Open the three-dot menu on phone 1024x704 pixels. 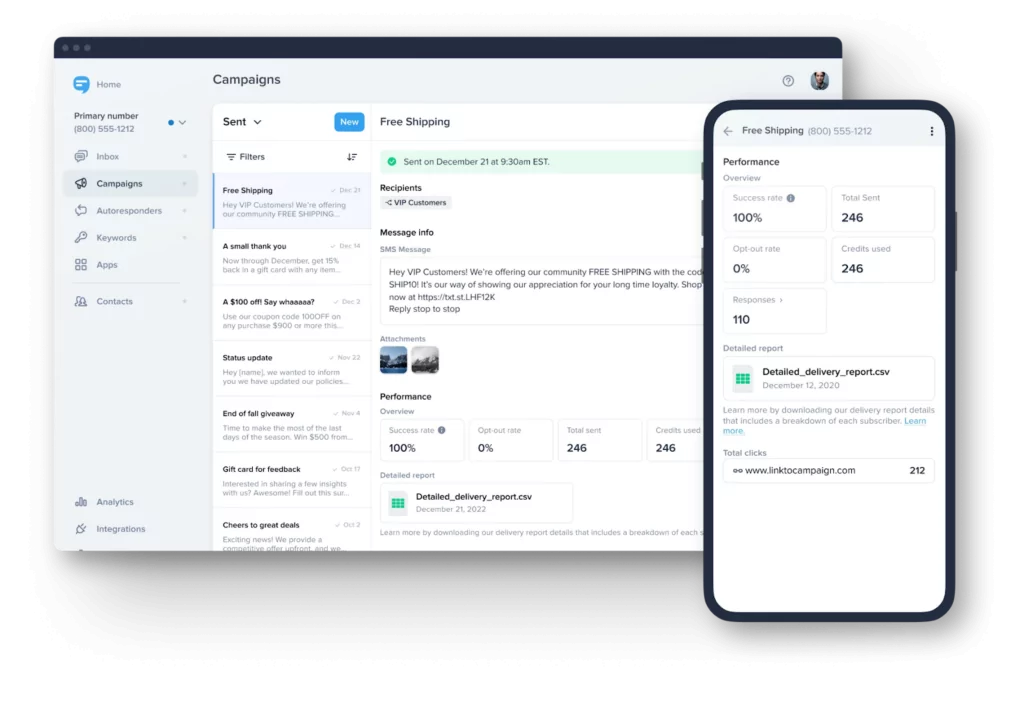coord(932,131)
